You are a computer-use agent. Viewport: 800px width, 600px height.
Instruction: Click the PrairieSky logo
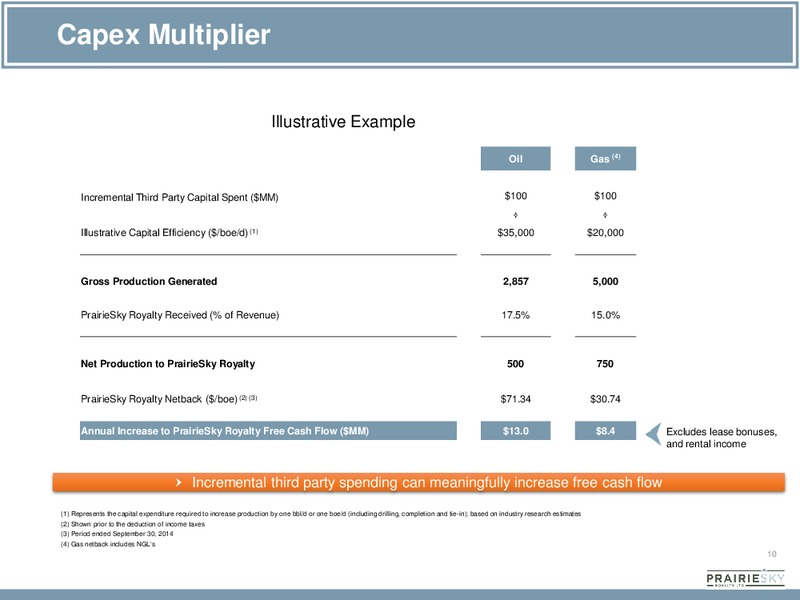745,579
